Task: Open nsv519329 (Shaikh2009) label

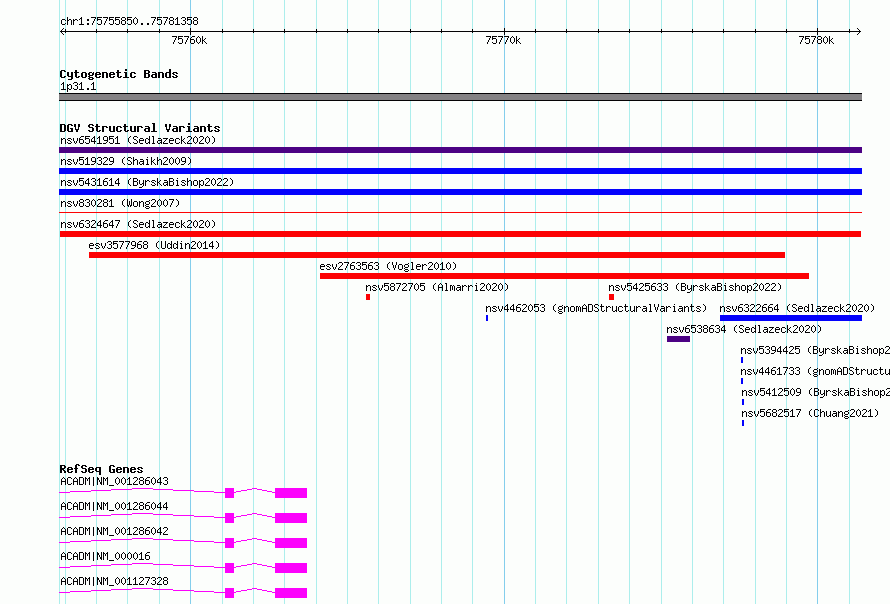Action: 126,161
